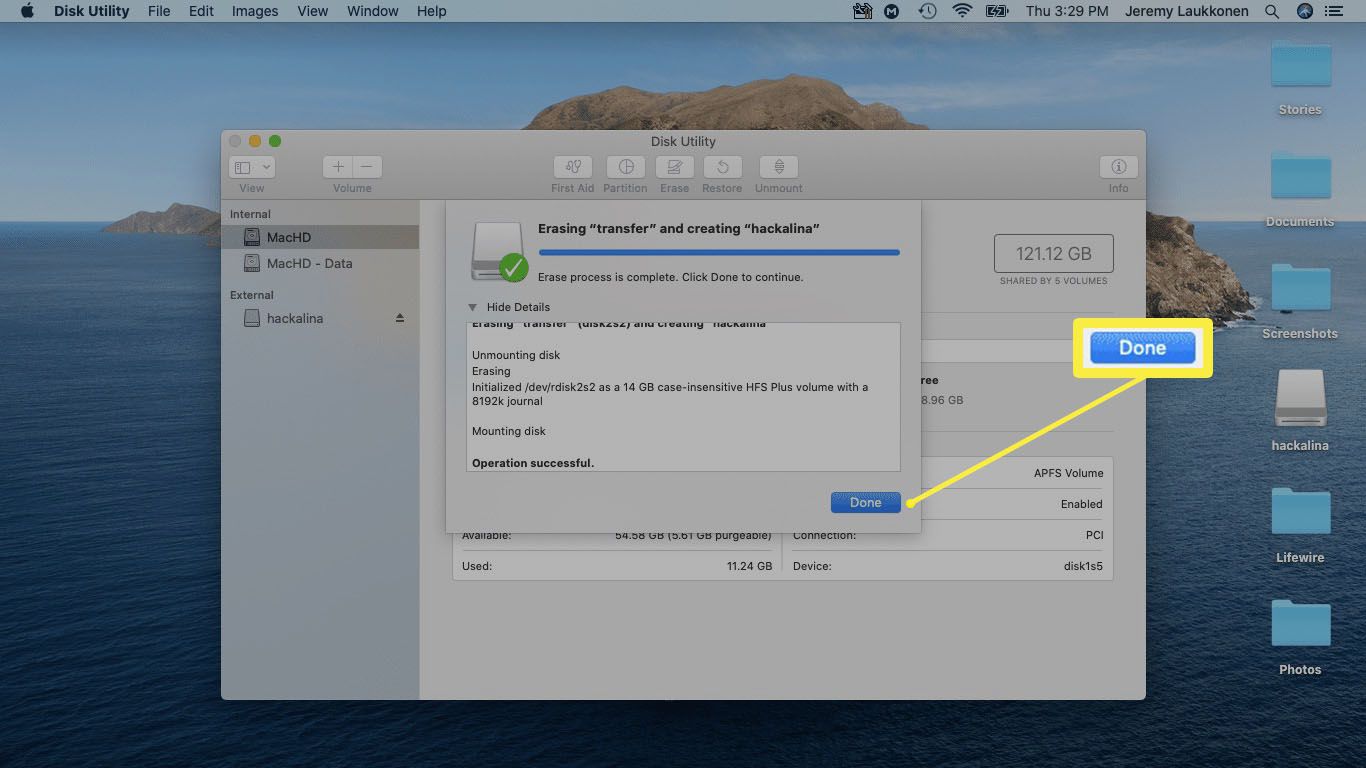Open the Apple menu

[27, 11]
